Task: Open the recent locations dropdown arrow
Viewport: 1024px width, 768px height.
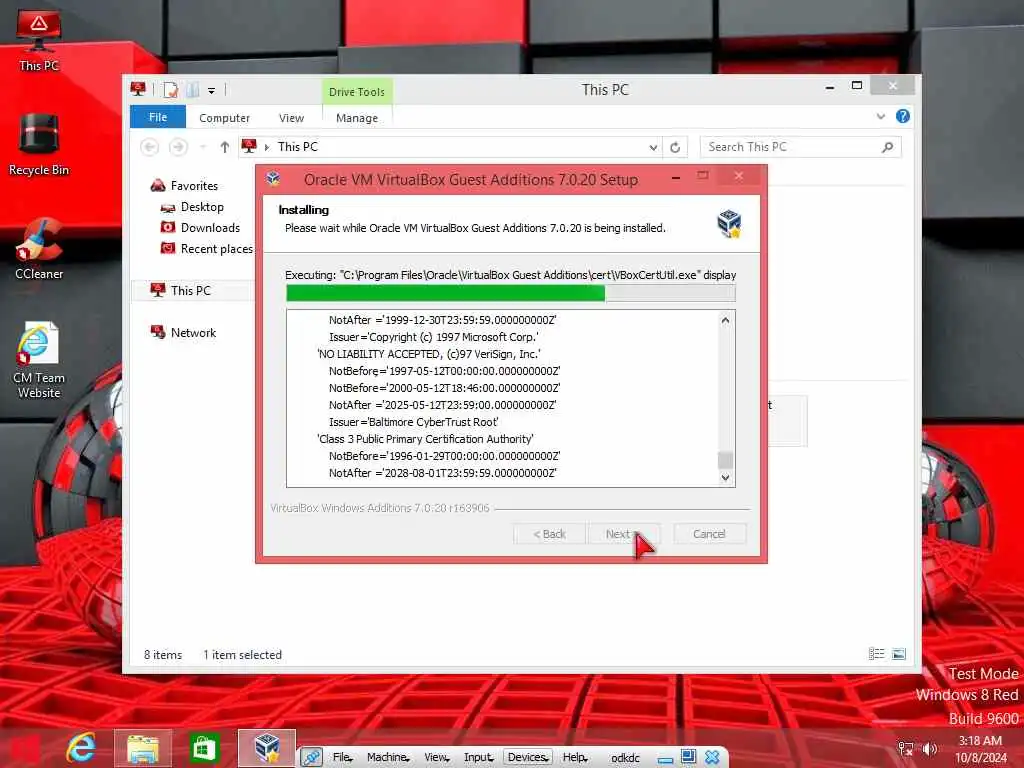Action: coord(203,147)
